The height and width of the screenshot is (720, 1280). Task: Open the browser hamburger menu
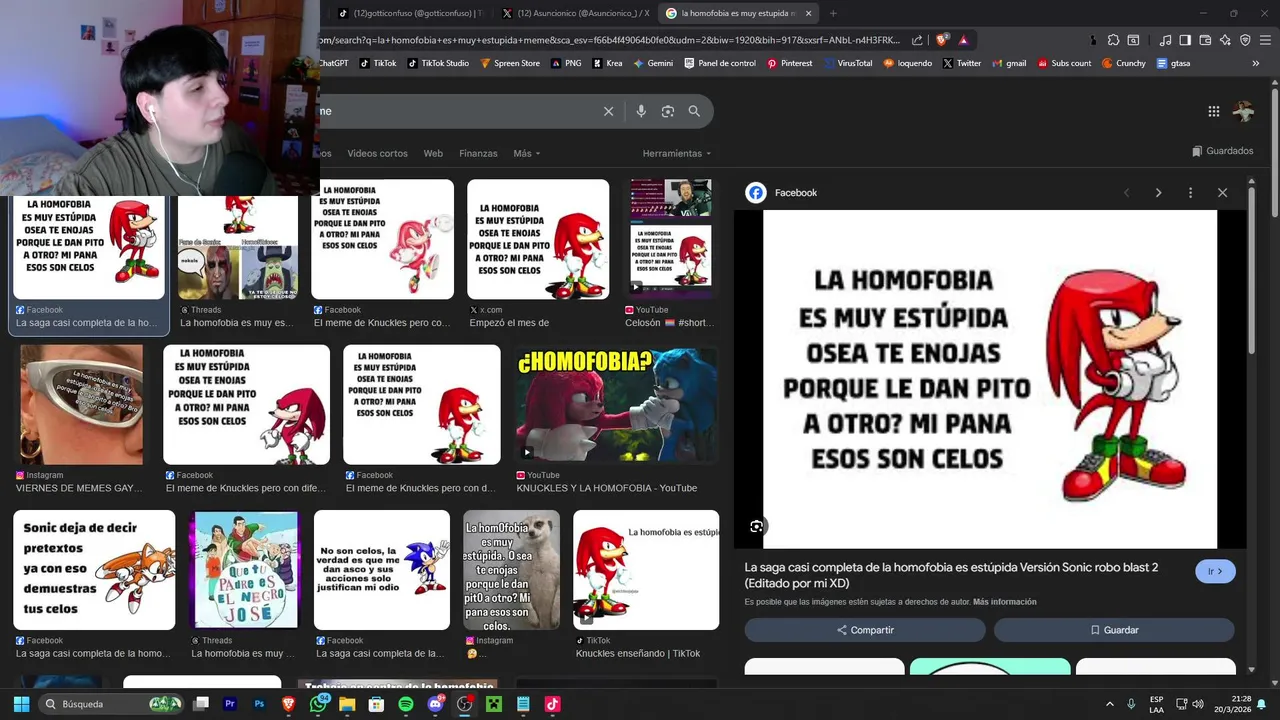click(x=1265, y=40)
